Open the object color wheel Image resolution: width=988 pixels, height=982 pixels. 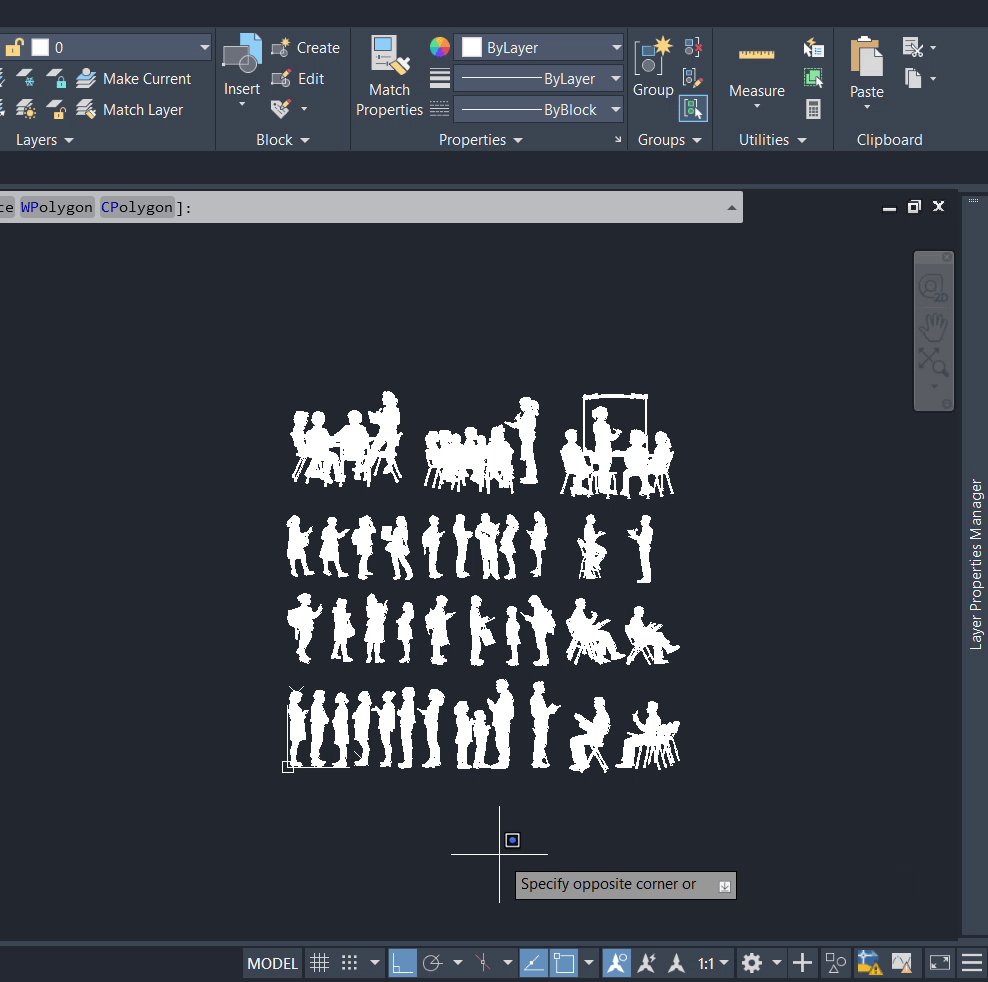[440, 47]
